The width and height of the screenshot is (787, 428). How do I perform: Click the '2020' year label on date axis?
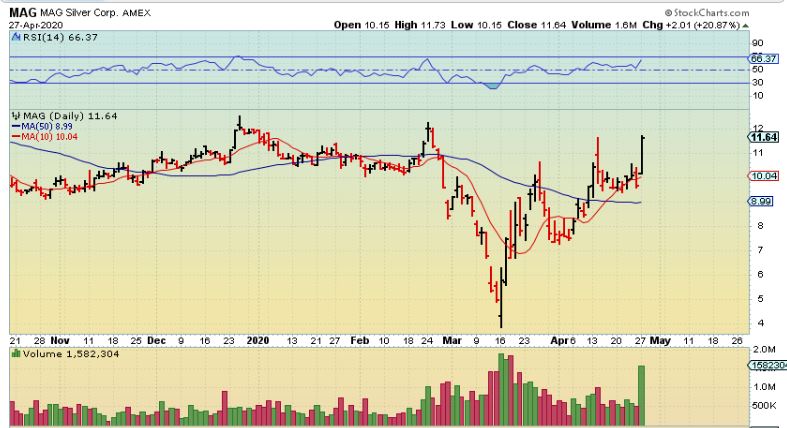click(x=258, y=341)
